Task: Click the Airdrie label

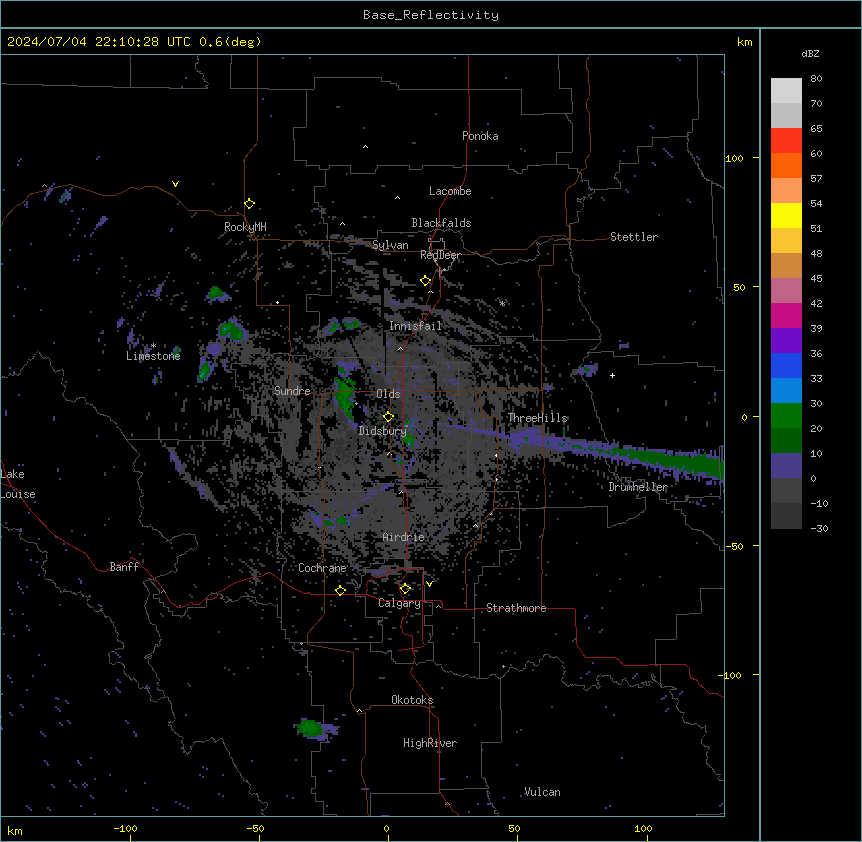Action: pyautogui.click(x=404, y=537)
